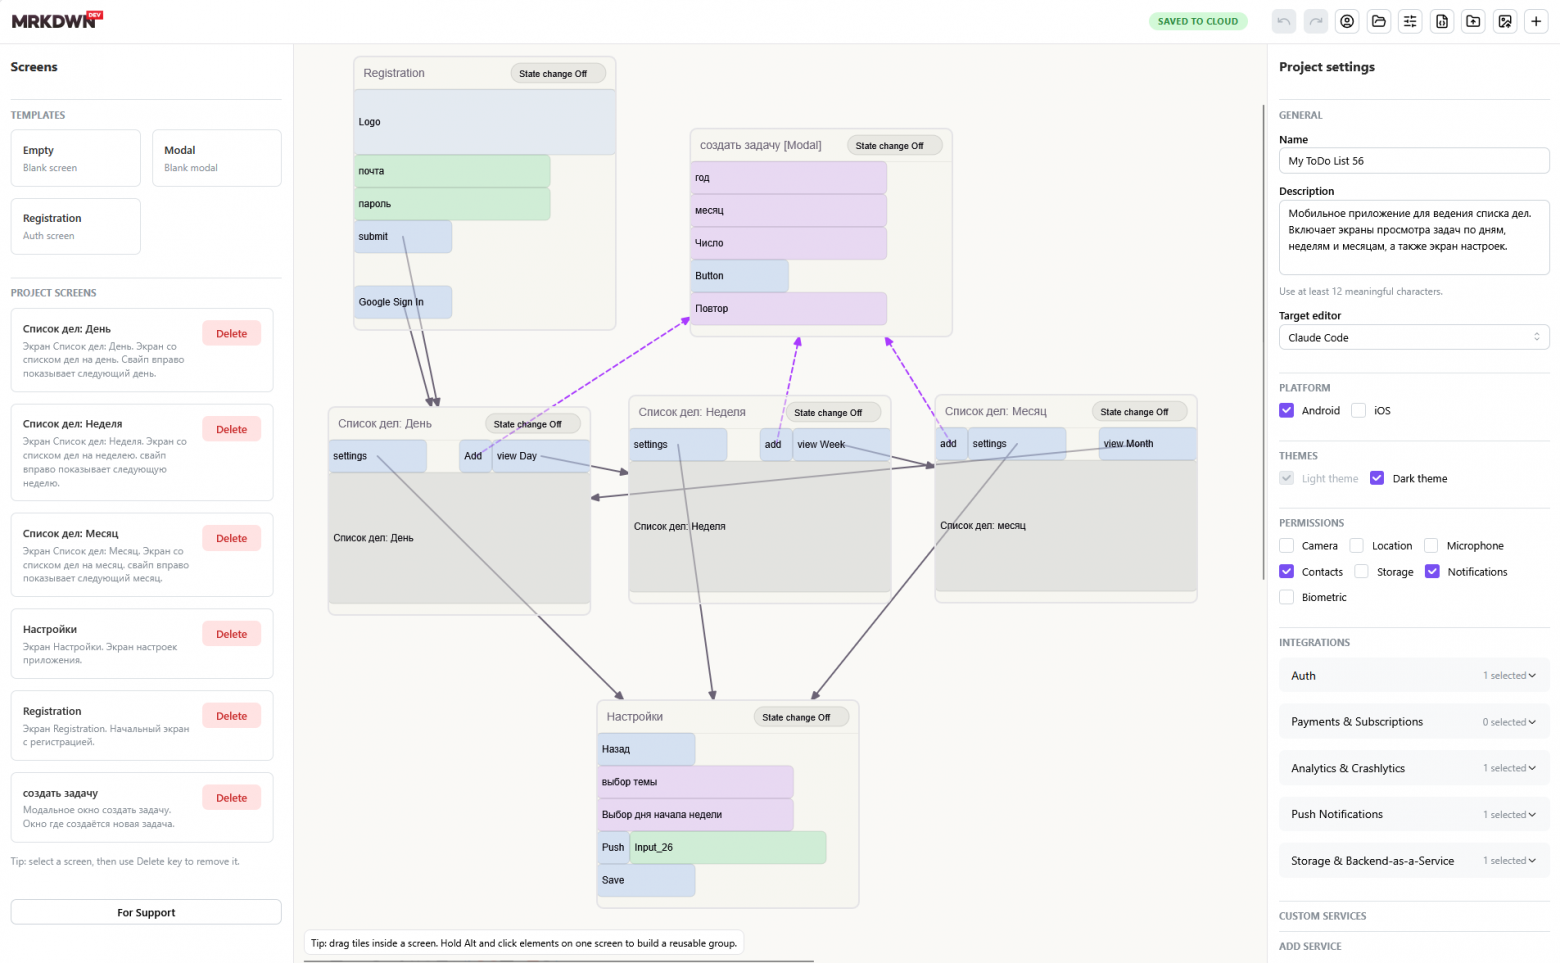Open the user account icon in toolbar

point(1347,21)
